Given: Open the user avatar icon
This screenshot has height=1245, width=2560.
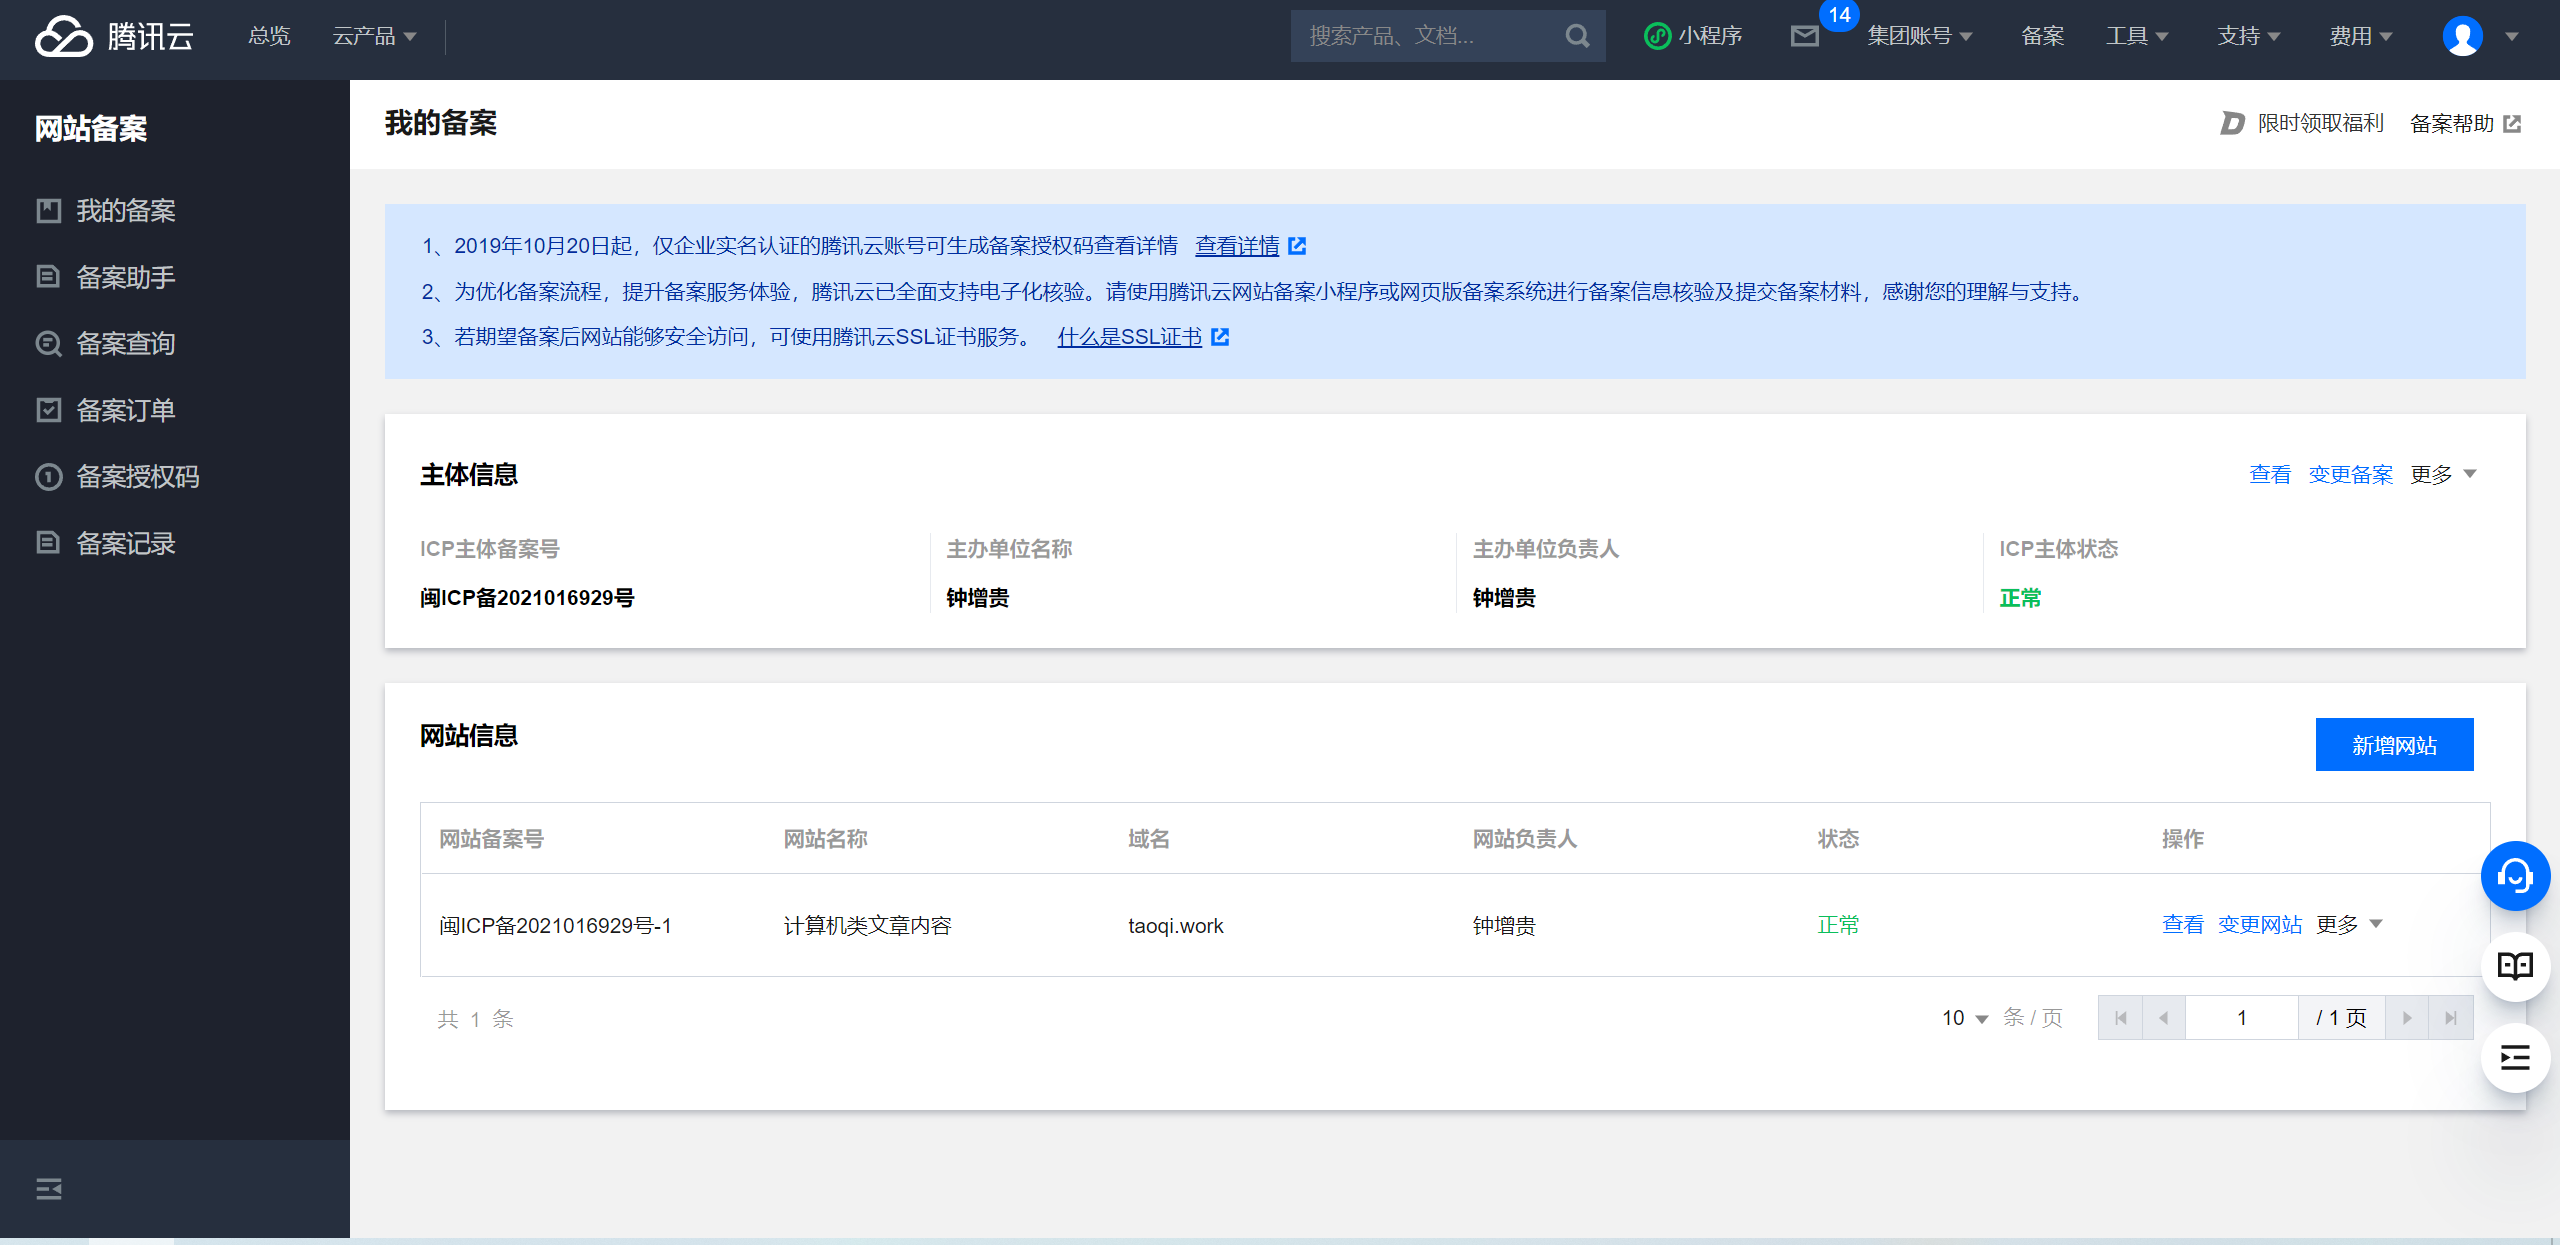Looking at the screenshot, I should (x=2462, y=37).
